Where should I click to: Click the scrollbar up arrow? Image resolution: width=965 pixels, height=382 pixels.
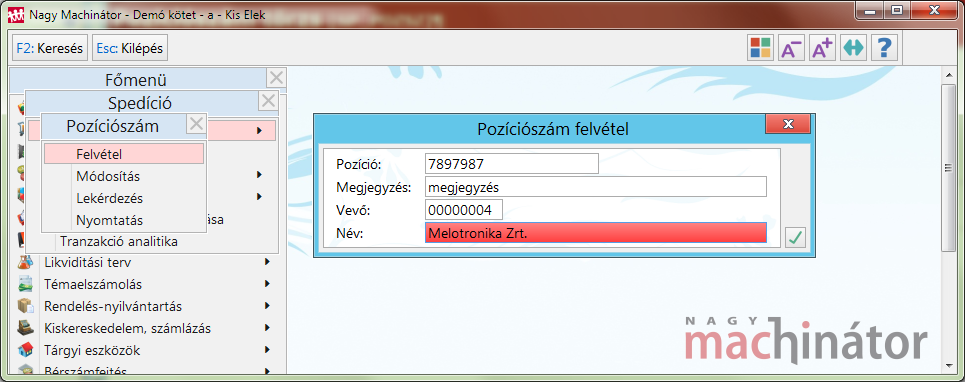click(x=949, y=76)
